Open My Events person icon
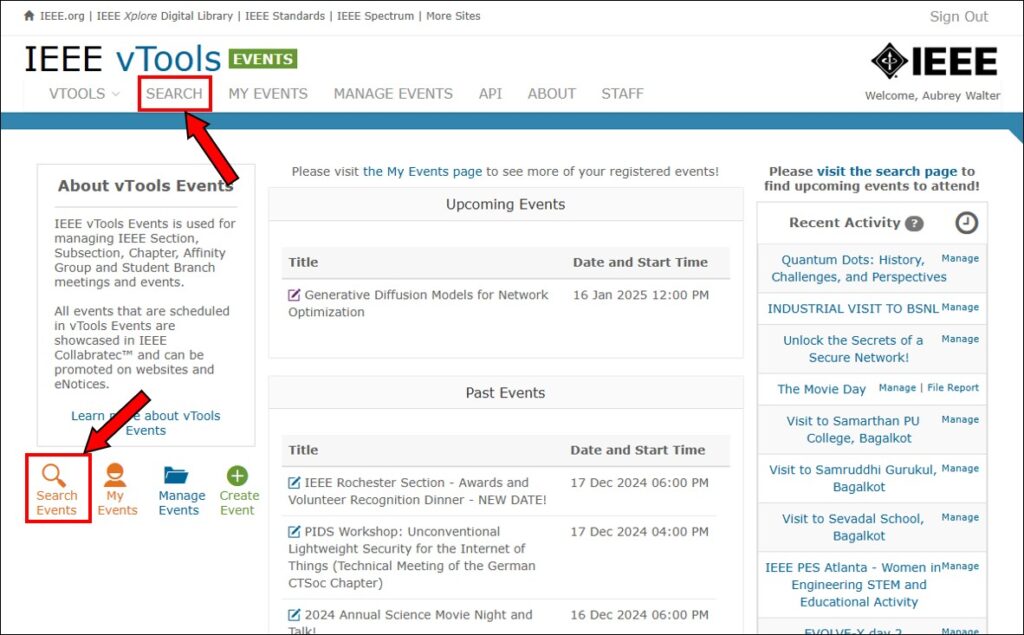Viewport: 1024px width, 635px height. [115, 475]
